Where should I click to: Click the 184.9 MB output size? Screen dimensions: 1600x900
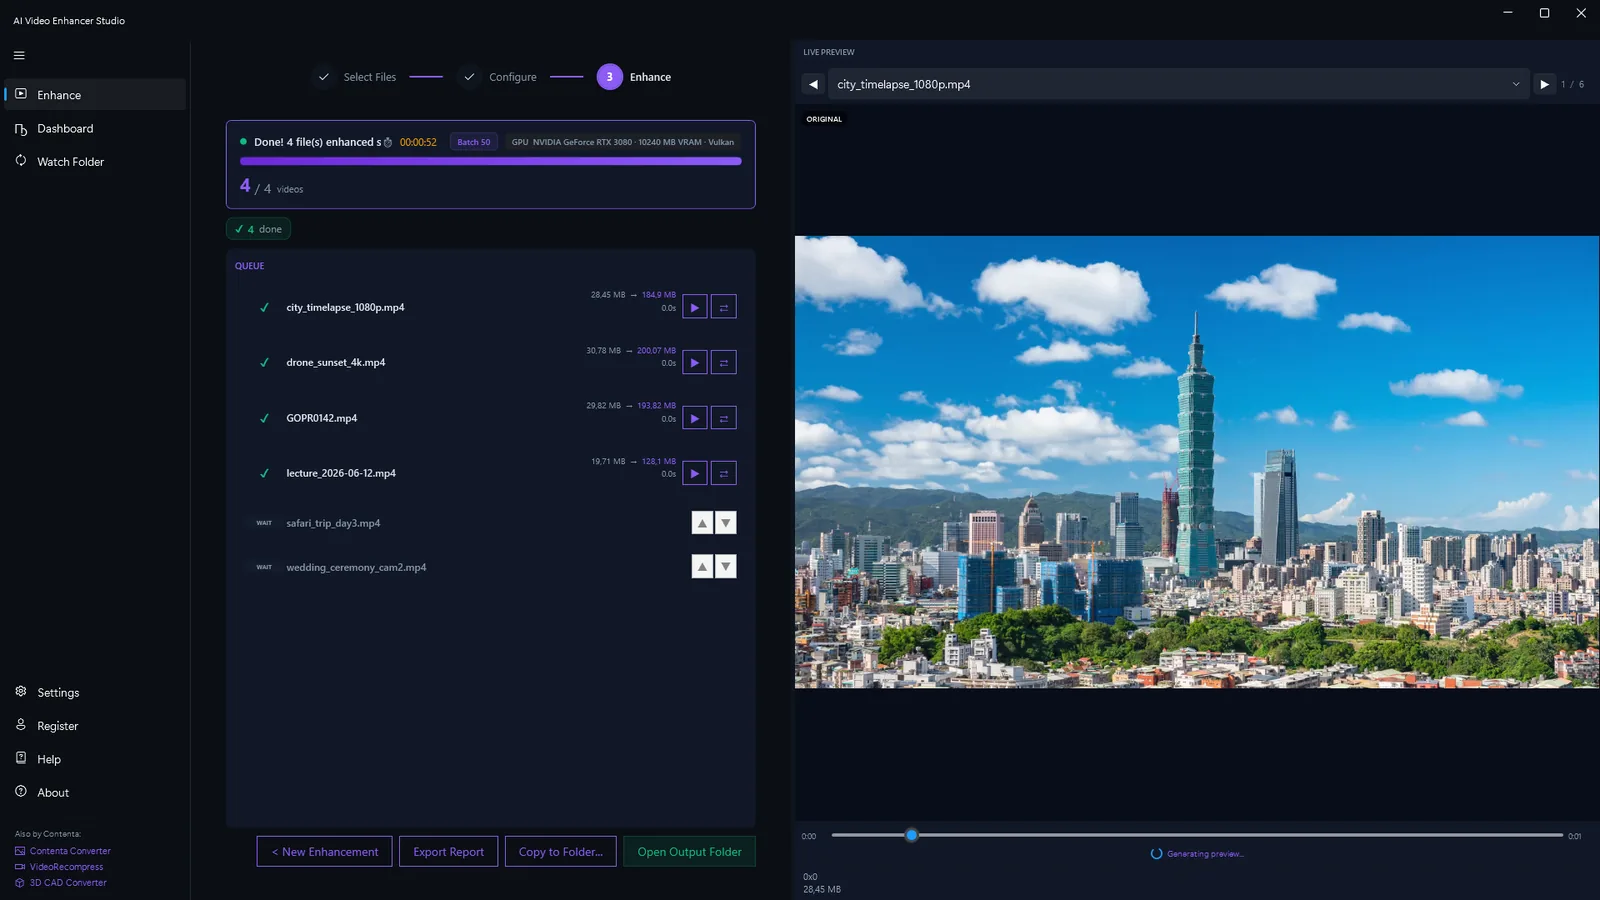[659, 295]
